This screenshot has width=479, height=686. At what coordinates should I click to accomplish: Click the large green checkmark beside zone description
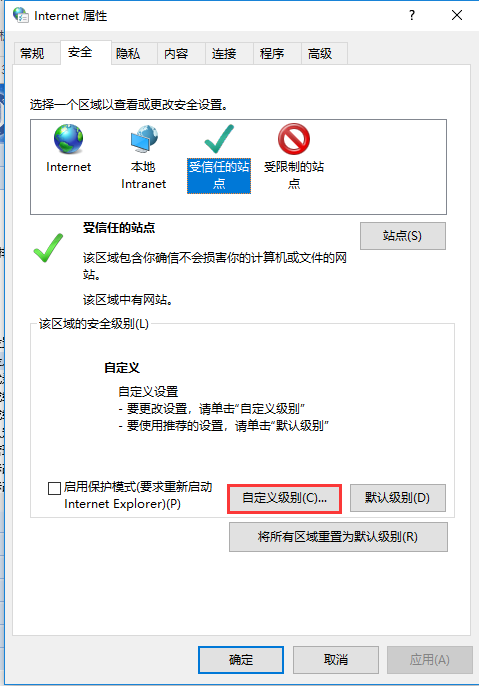(48, 248)
